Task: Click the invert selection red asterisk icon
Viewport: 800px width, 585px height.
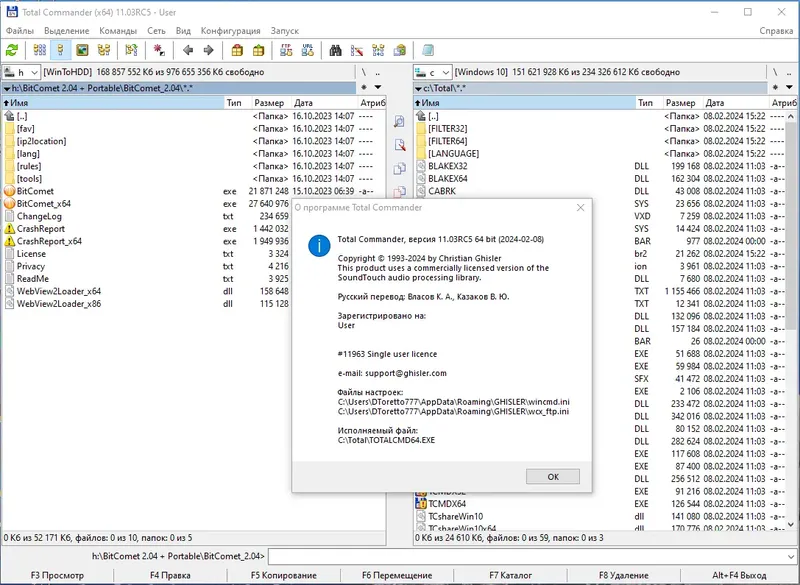Action: click(x=159, y=50)
